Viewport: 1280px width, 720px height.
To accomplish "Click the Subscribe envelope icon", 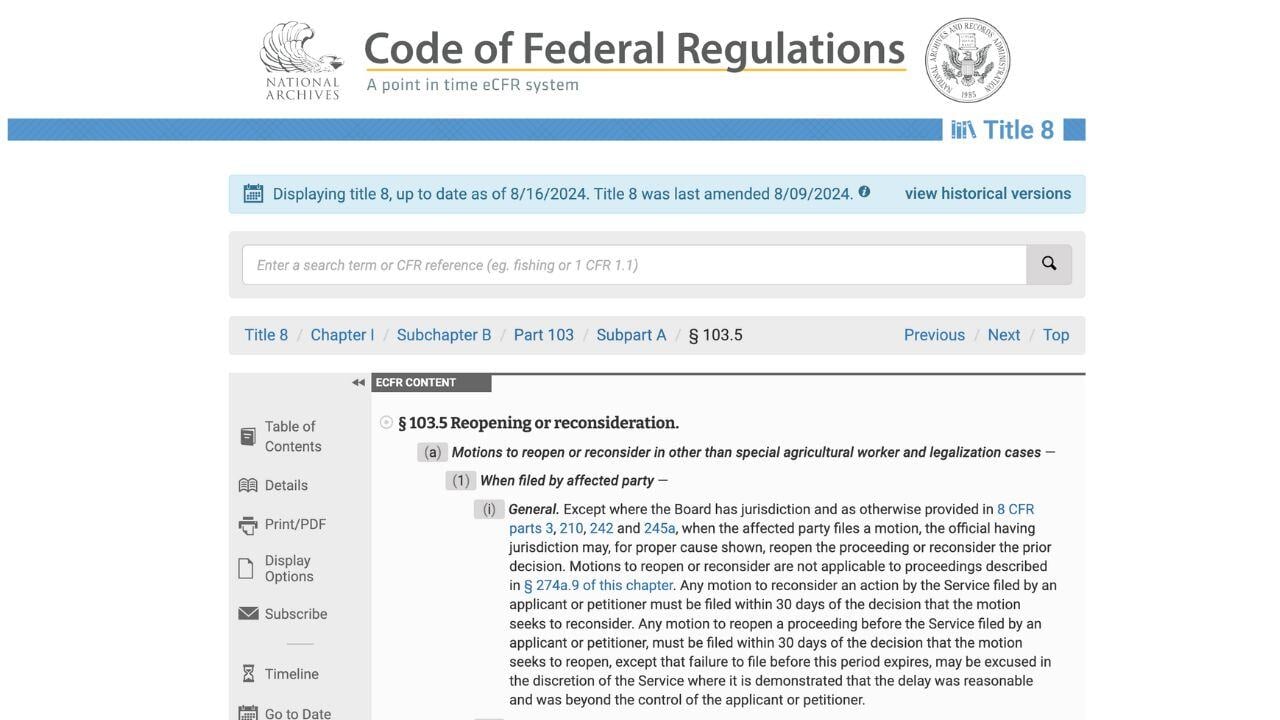I will (248, 612).
